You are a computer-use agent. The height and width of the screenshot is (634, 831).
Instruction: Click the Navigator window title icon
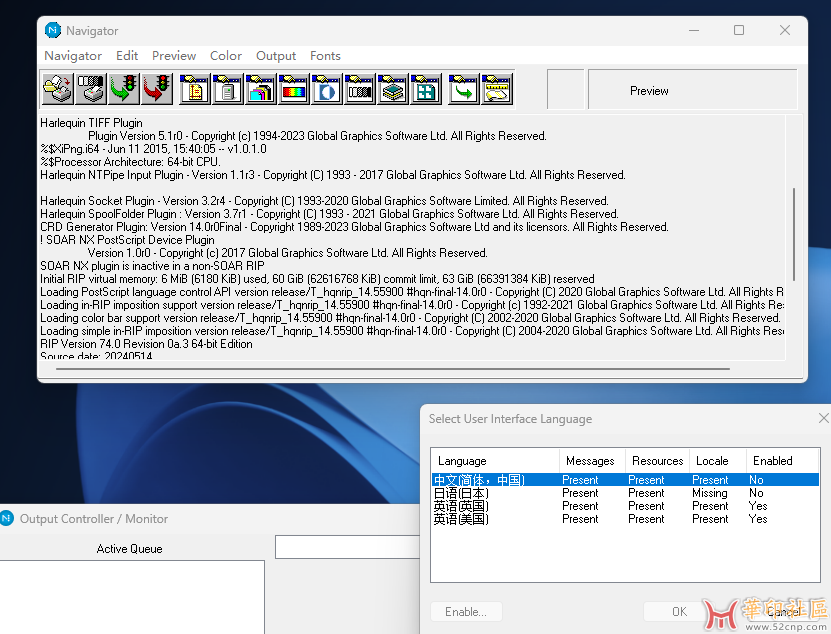(53, 30)
